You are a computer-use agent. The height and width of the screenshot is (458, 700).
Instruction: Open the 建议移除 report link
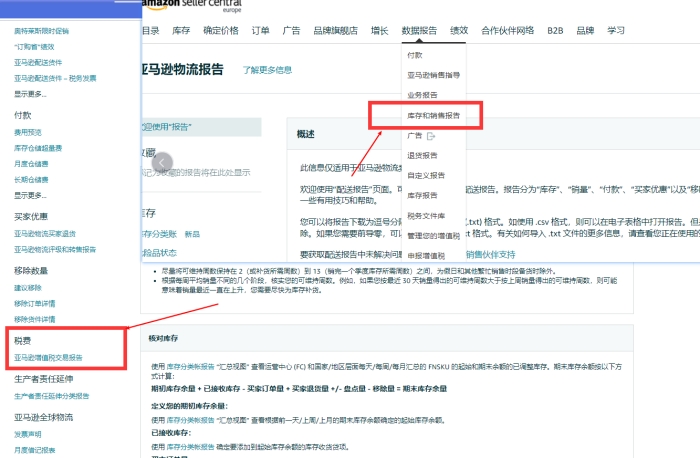(x=28, y=288)
